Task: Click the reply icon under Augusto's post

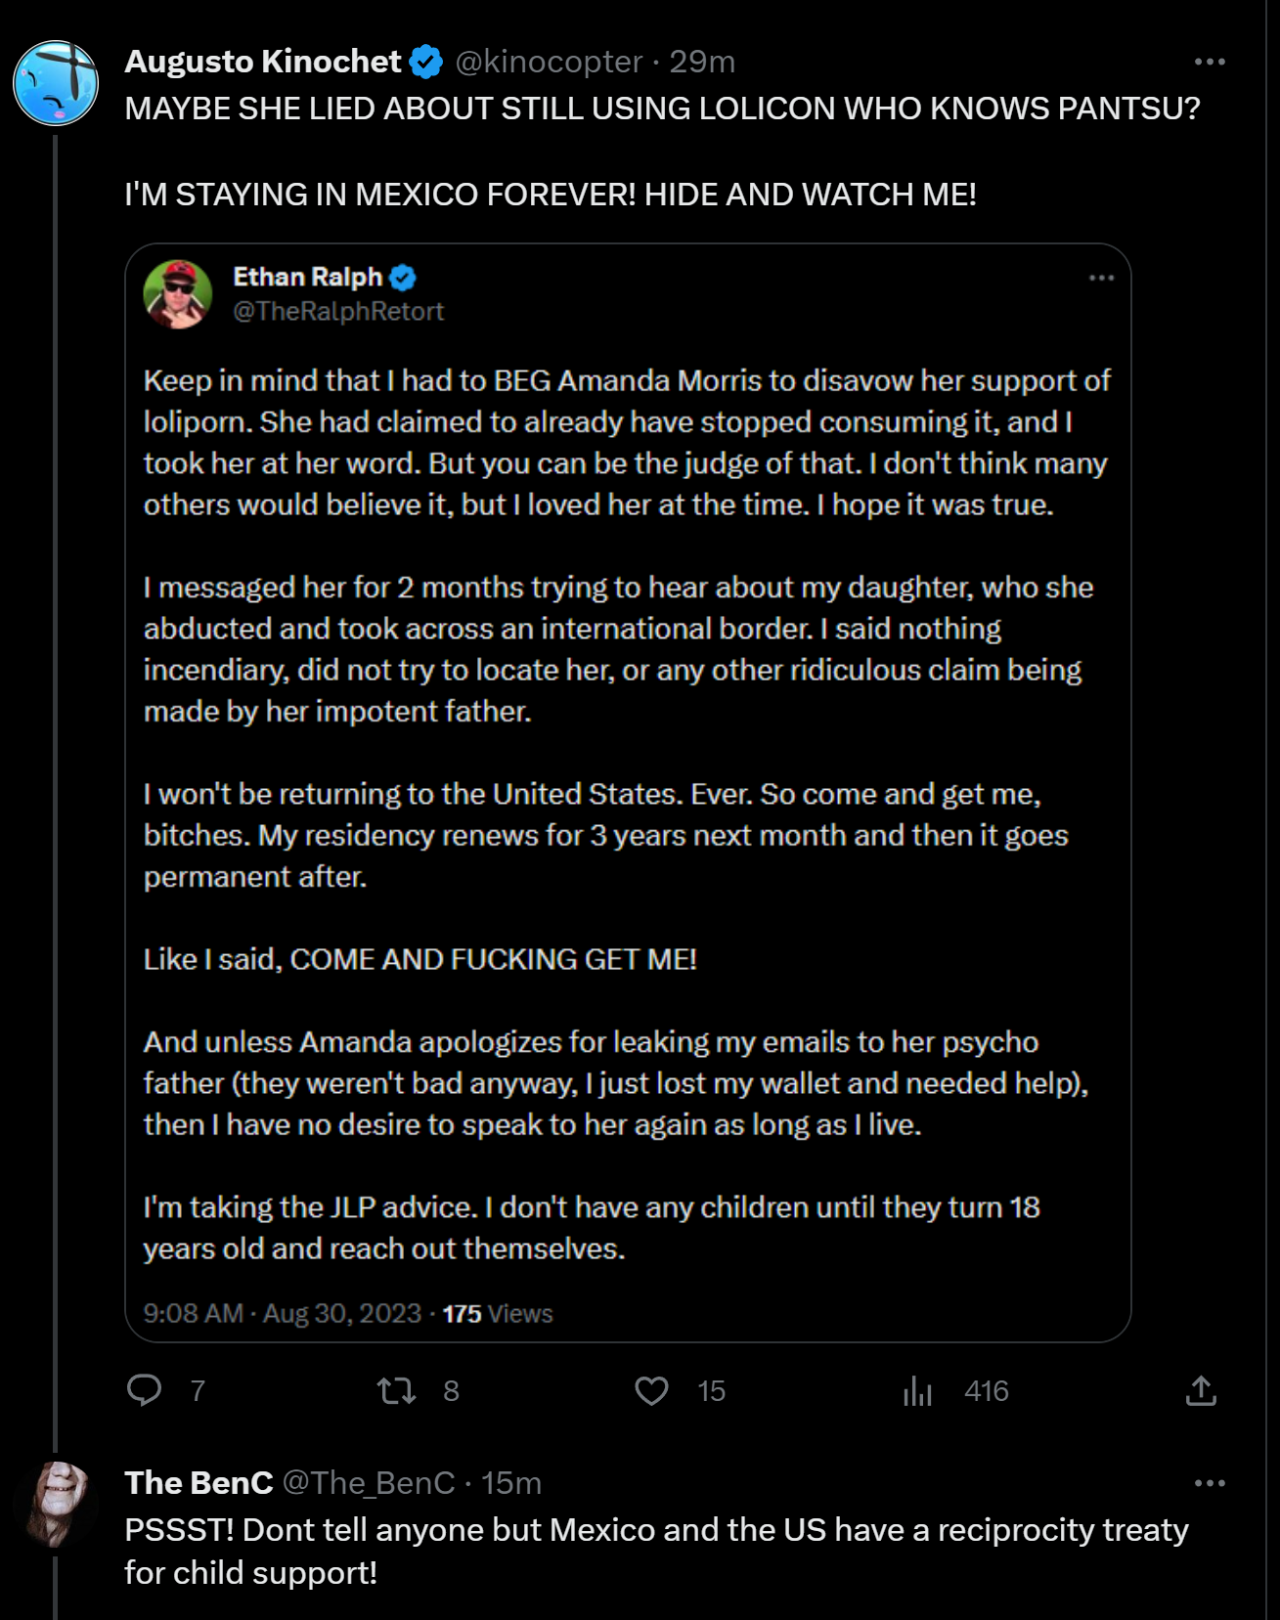Action: click(145, 1390)
